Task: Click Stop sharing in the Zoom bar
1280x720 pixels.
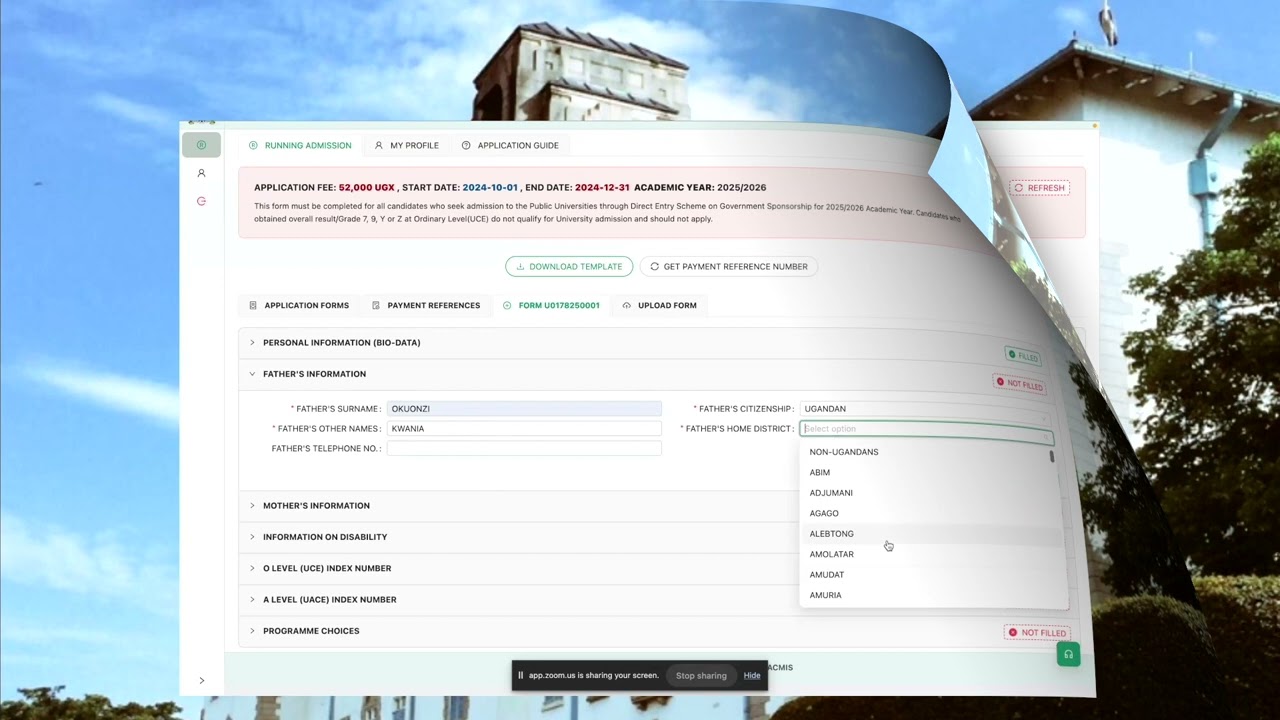Action: [701, 675]
